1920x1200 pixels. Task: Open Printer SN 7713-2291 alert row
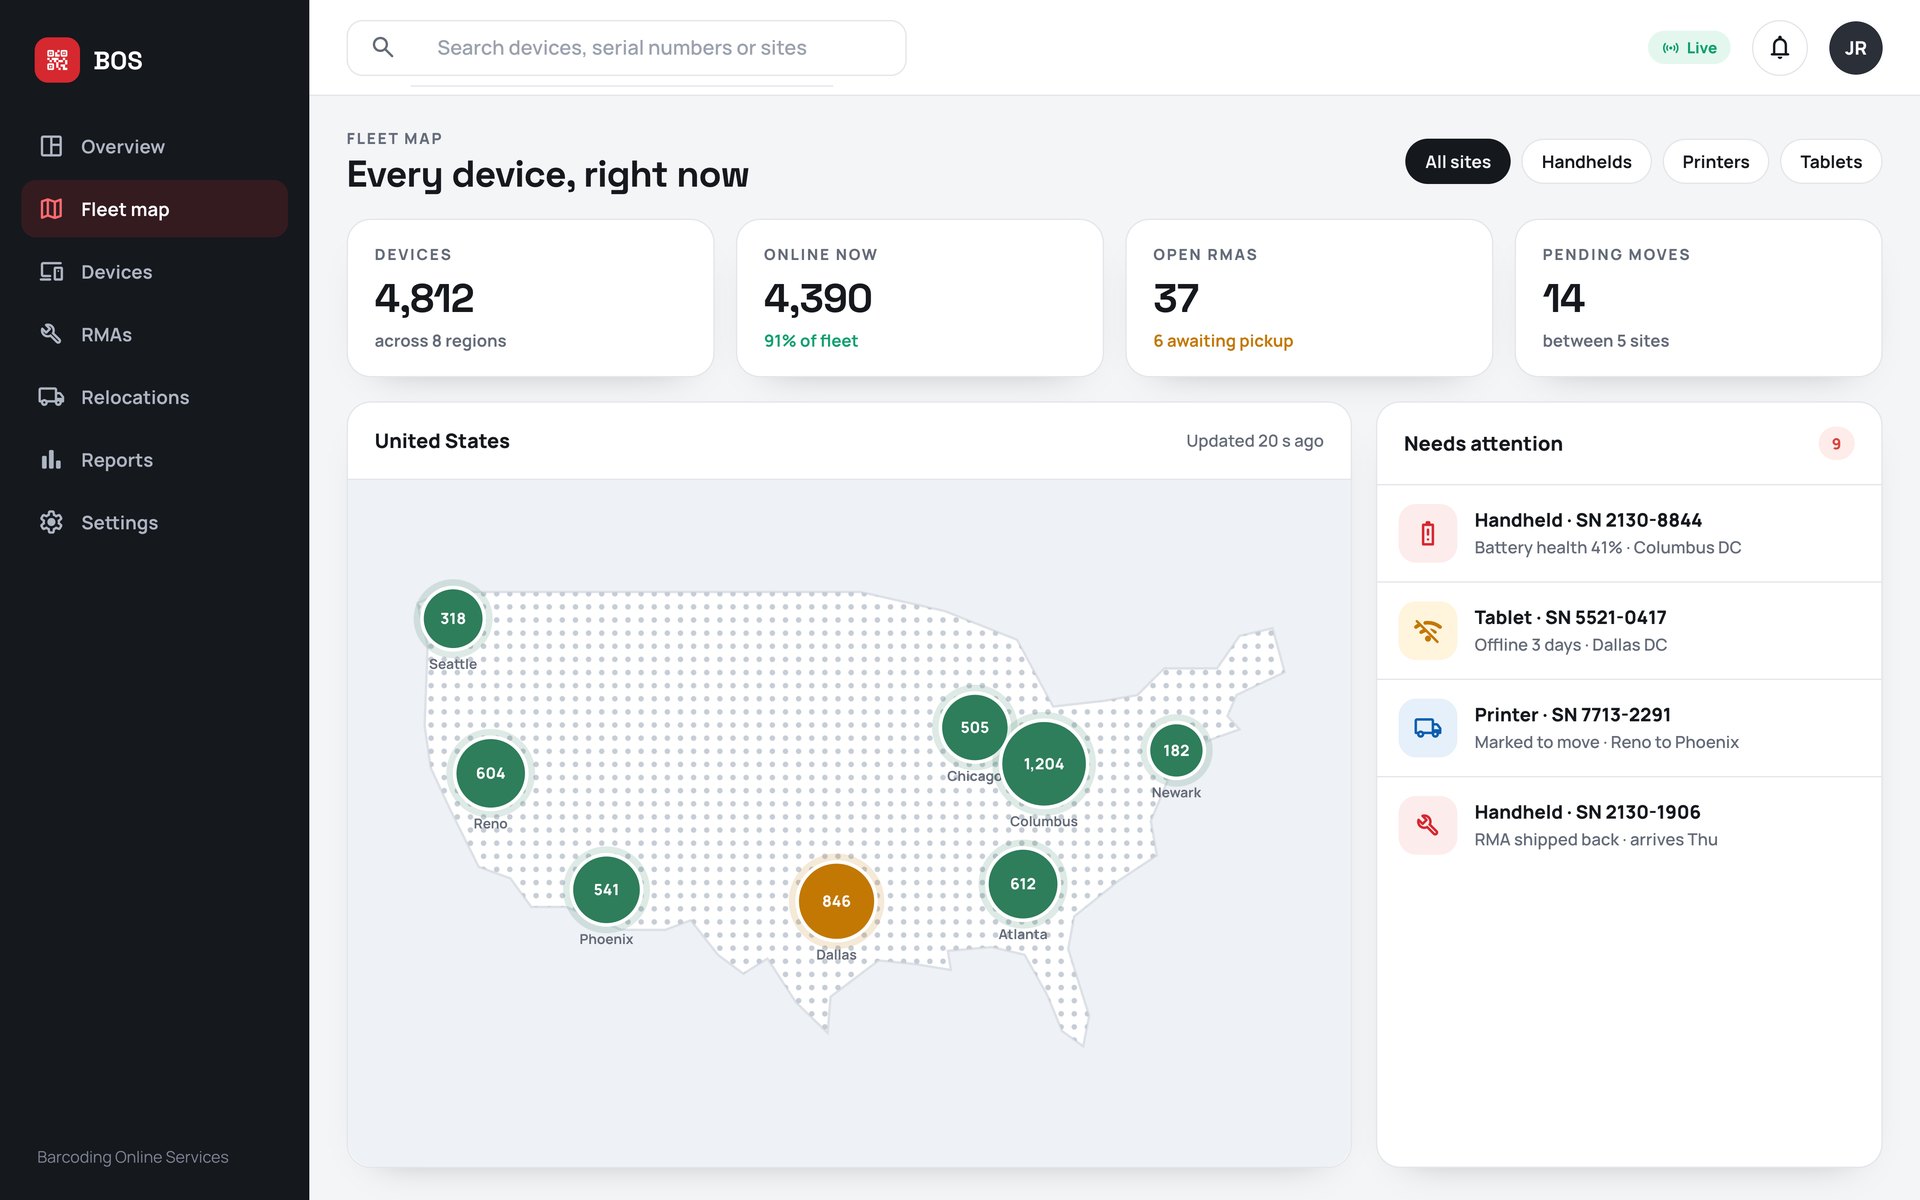tap(1629, 728)
